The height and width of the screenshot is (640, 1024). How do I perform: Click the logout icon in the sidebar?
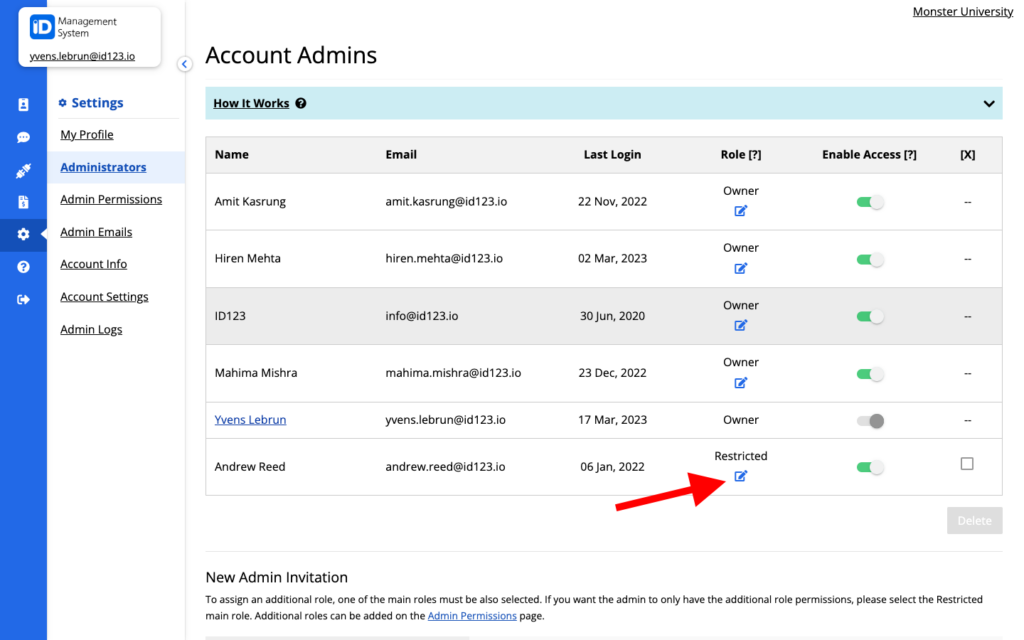click(23, 298)
